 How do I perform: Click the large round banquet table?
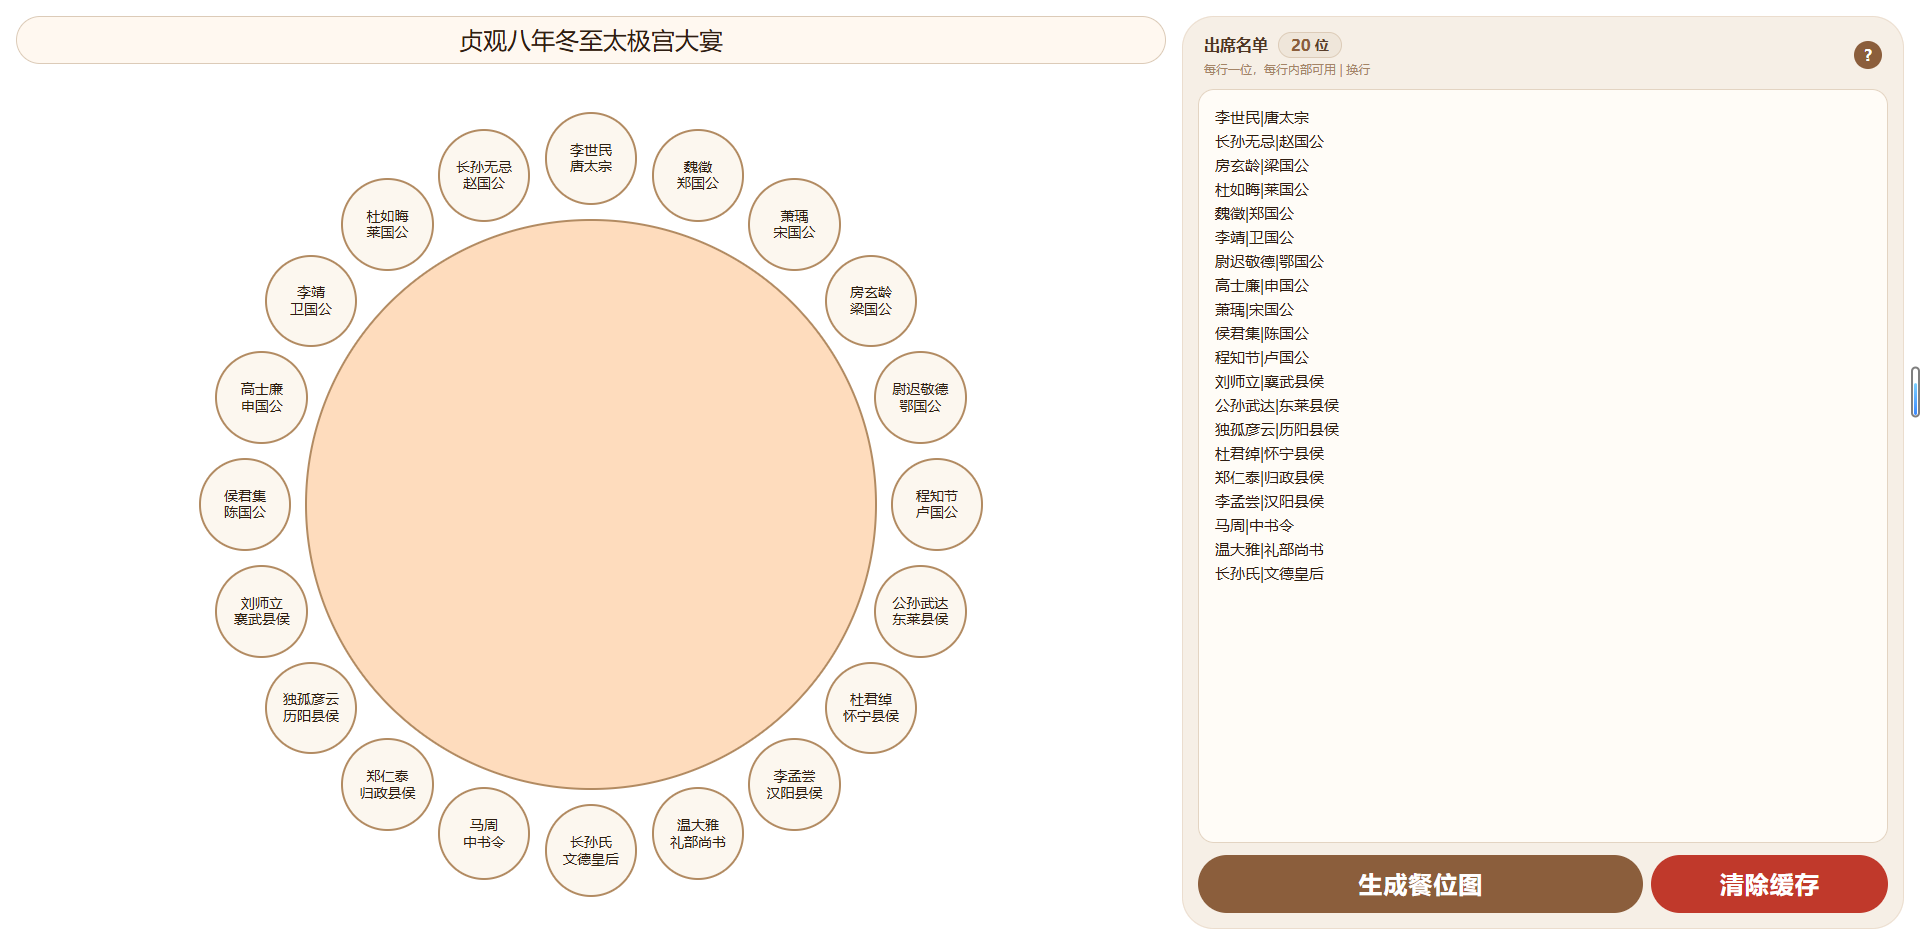pyautogui.click(x=591, y=504)
